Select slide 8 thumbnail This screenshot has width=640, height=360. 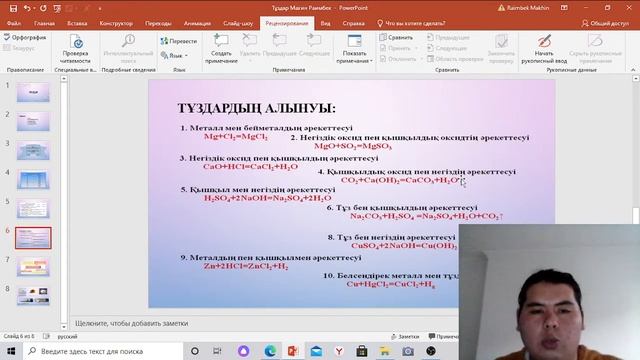click(x=33, y=296)
